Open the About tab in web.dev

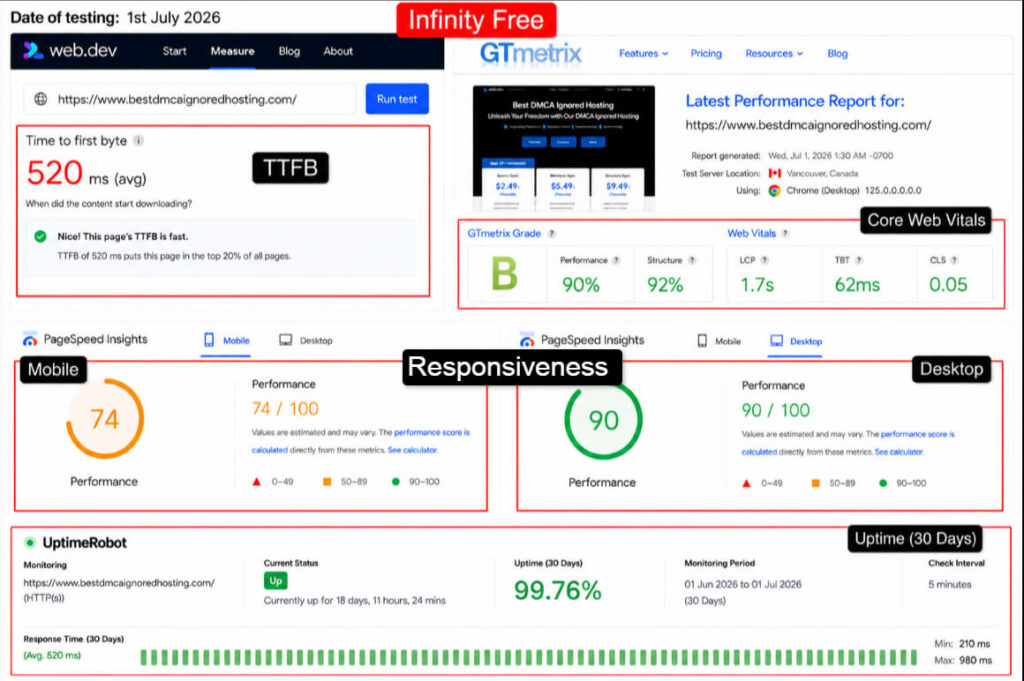pos(338,51)
